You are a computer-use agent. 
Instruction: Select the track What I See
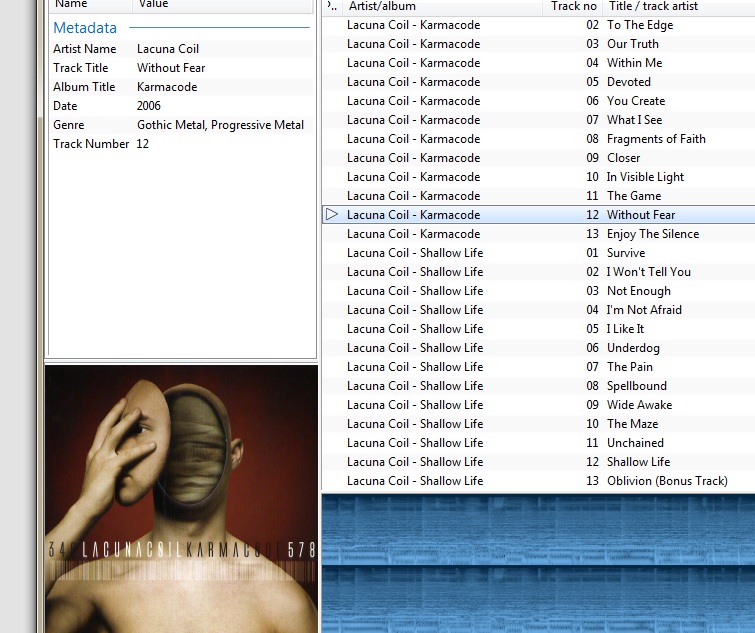click(538, 120)
